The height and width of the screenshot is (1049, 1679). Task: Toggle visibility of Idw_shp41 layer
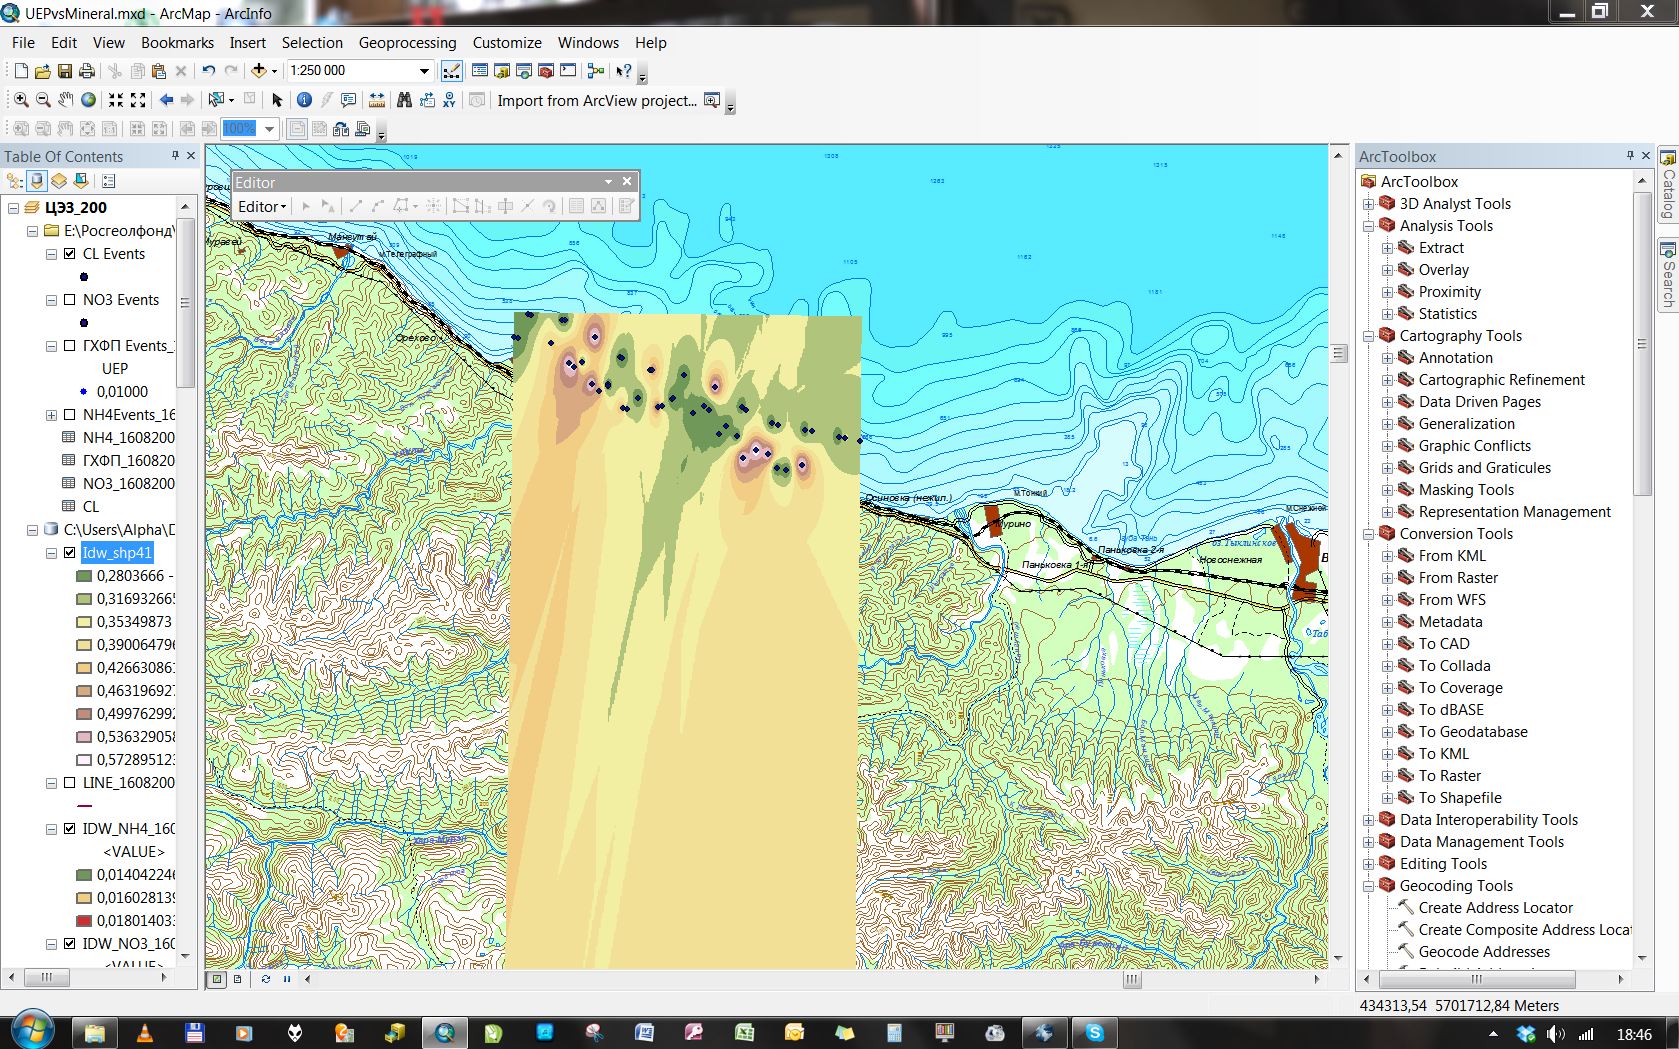[x=70, y=553]
